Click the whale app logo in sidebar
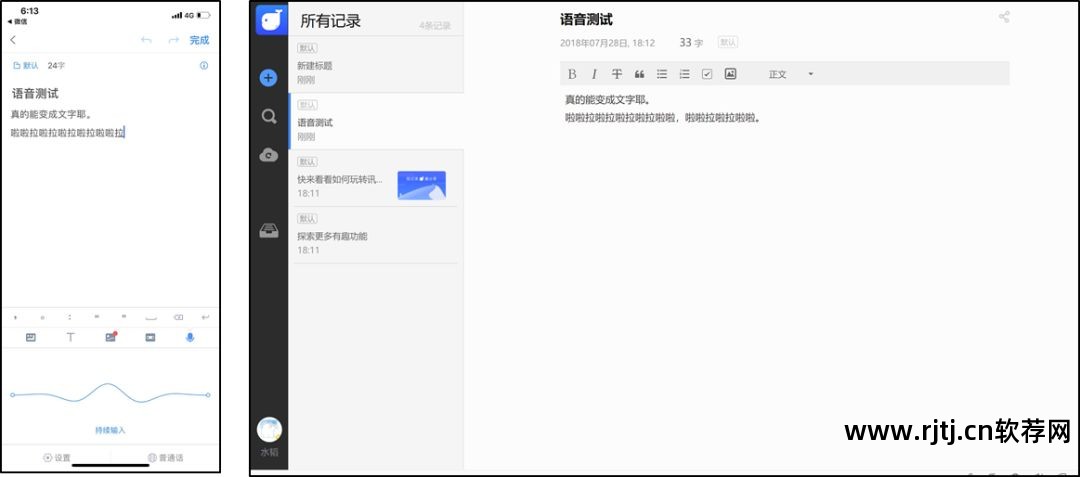 coord(271,20)
